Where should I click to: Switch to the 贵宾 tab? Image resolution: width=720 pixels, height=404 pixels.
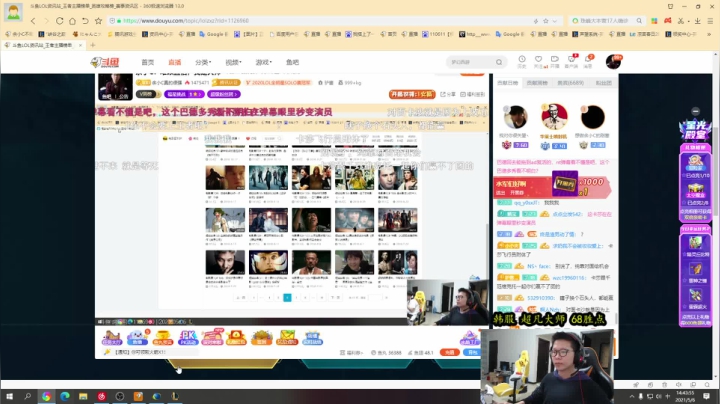tap(570, 83)
